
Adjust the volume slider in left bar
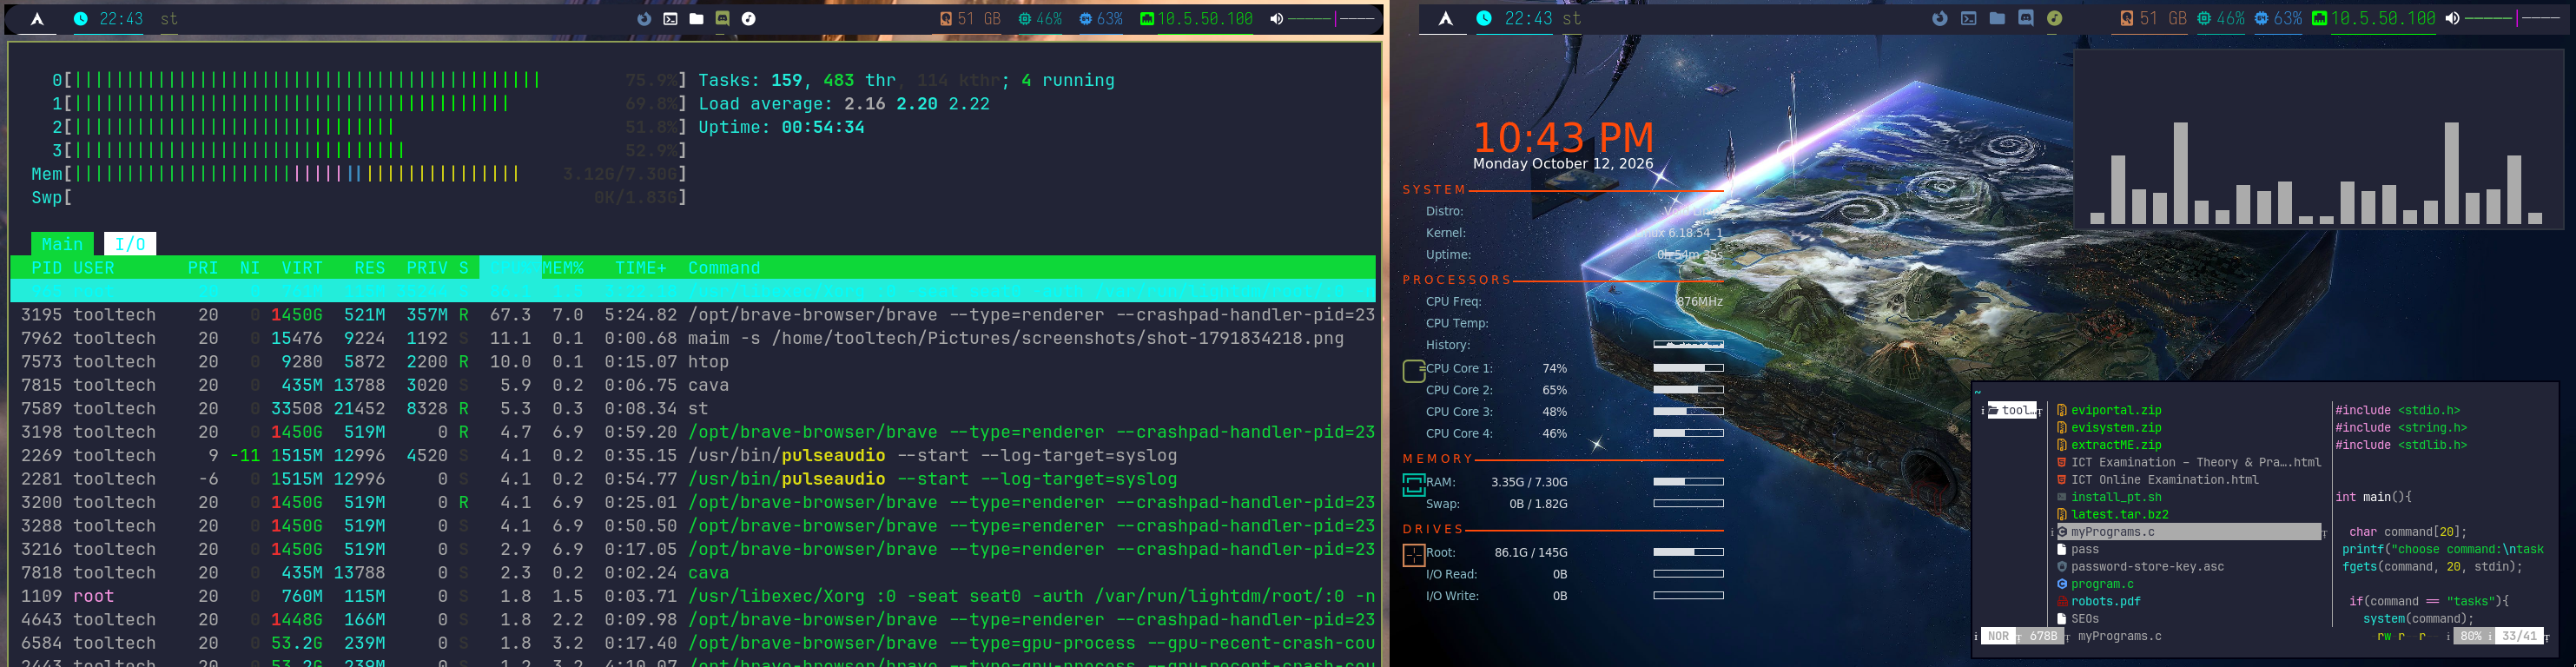point(1332,19)
